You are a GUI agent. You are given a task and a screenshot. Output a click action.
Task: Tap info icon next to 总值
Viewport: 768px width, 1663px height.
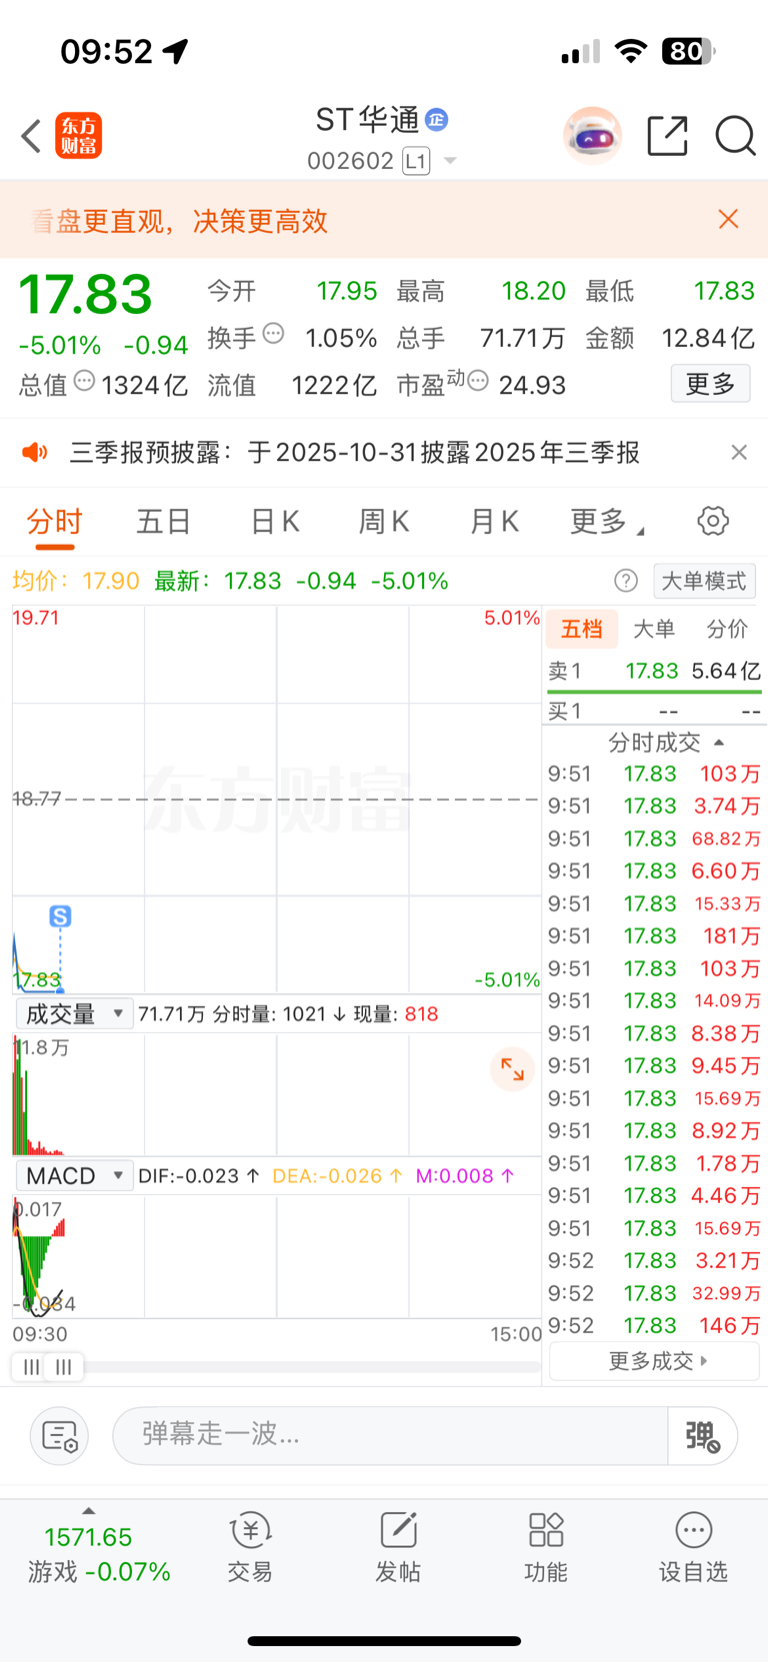84,381
